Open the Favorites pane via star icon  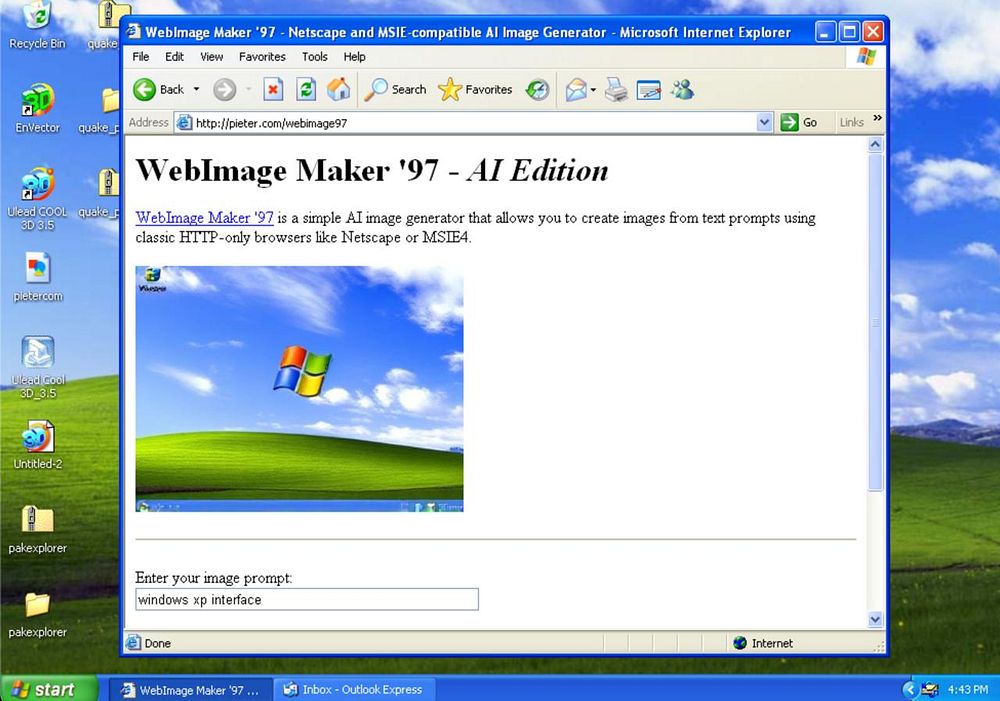point(475,89)
